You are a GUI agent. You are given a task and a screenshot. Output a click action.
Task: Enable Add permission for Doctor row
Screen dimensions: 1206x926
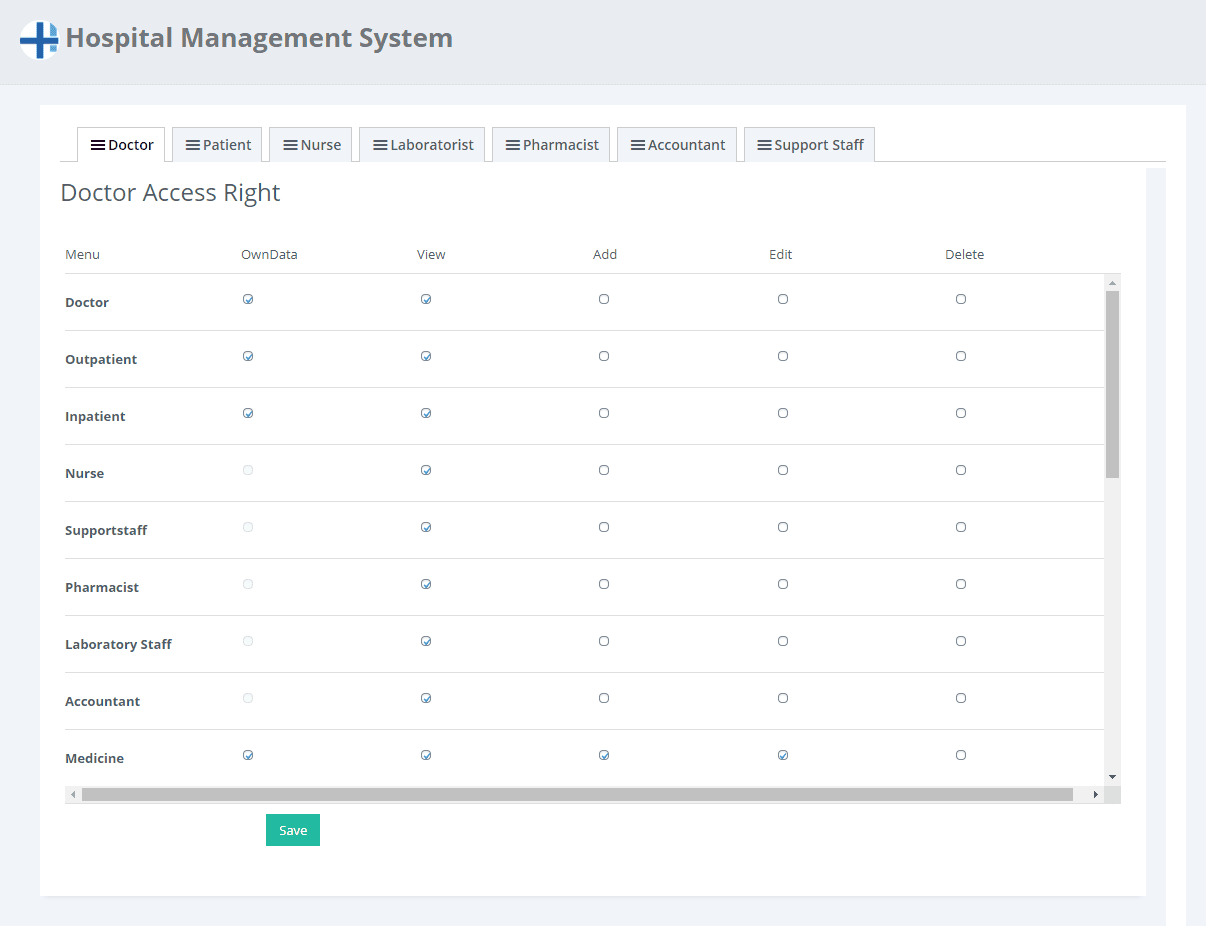(x=604, y=299)
